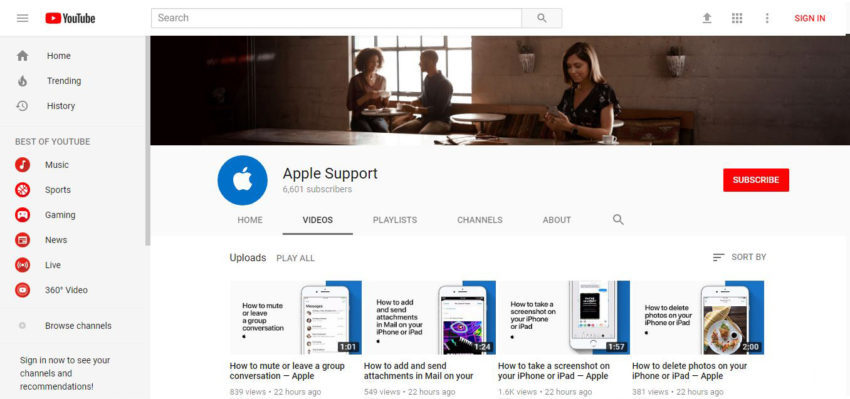850x399 pixels.
Task: Click the Trending flame icon
Action: (22, 81)
